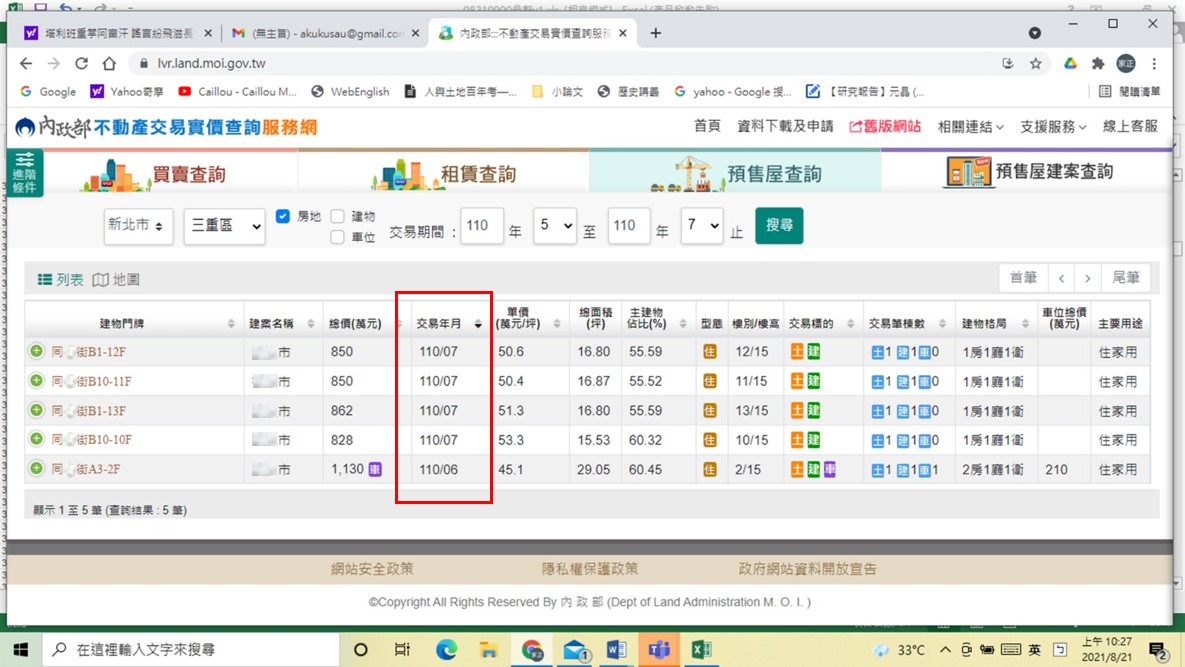Expand row details for 街B1-13F
Viewport: 1185px width, 667px height.
(x=36, y=410)
